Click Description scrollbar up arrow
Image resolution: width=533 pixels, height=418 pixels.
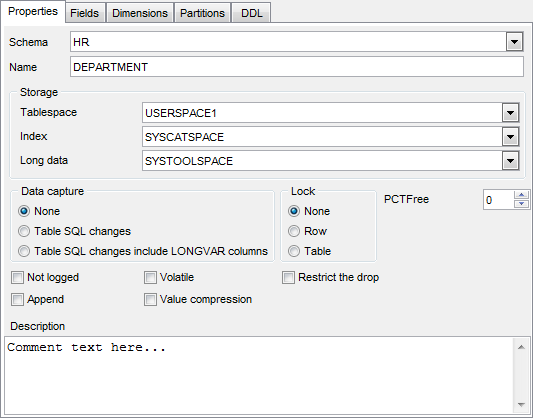(521, 347)
